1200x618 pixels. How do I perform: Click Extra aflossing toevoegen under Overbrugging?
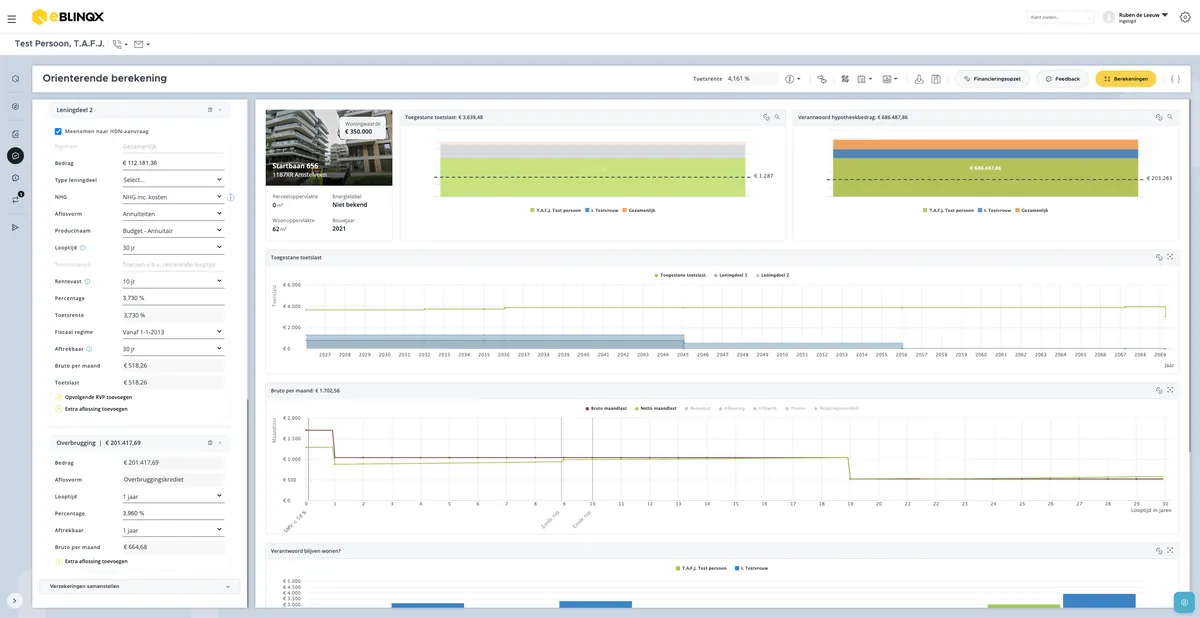(x=91, y=561)
